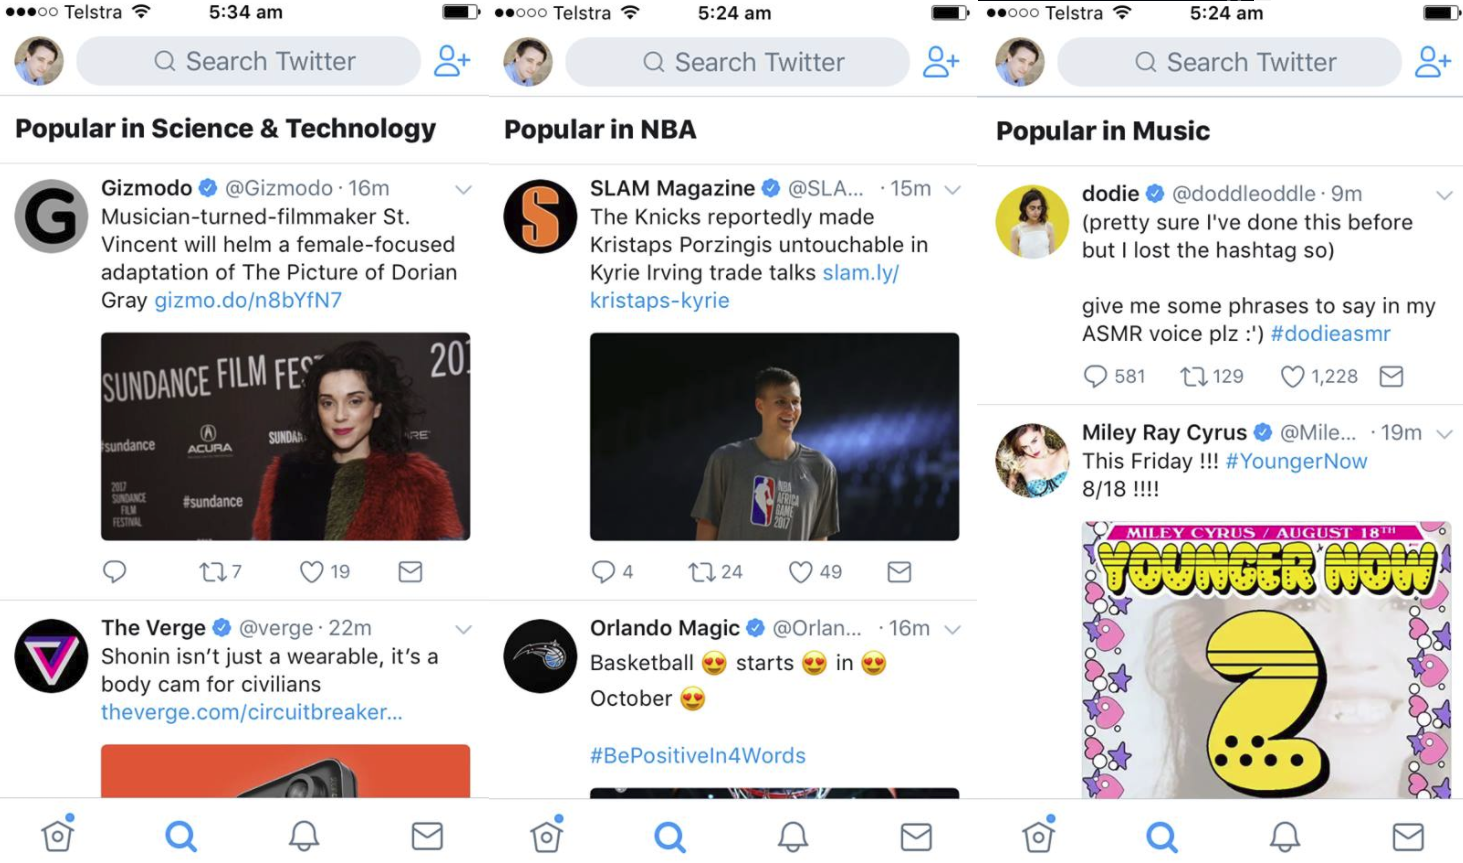The image size is (1463, 863).
Task: Retweet dodie's tweet with 129 retweets
Action: (x=1211, y=376)
